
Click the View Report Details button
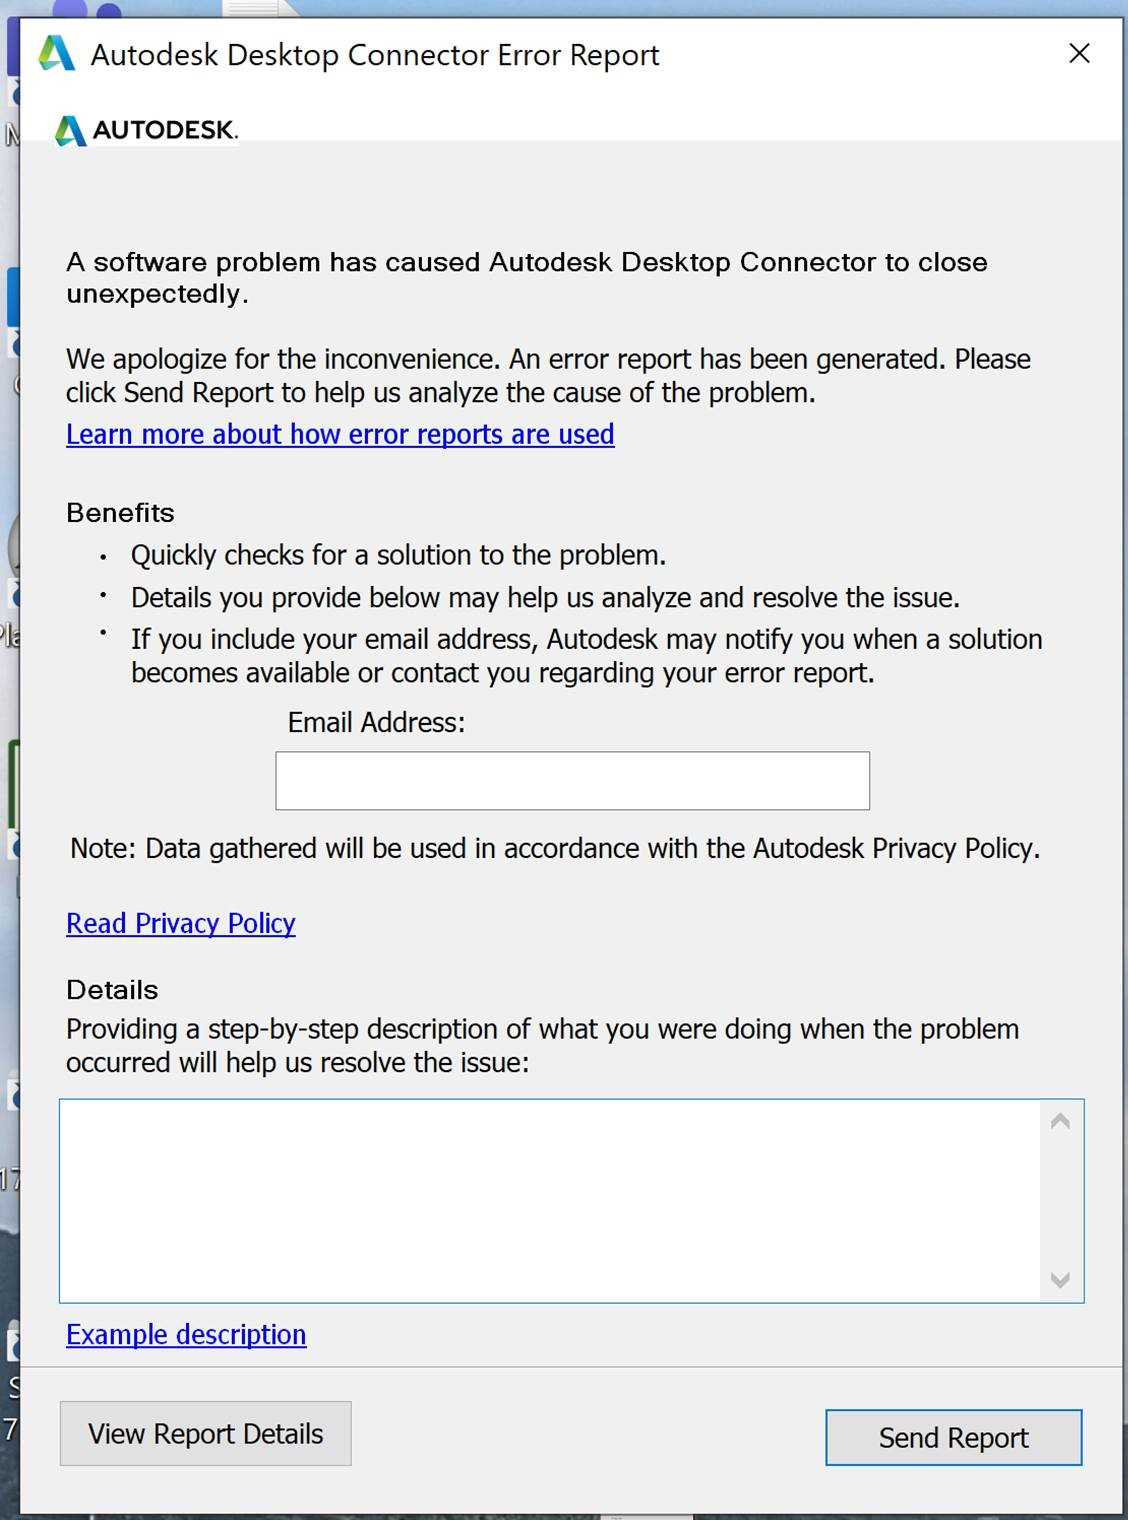point(206,1434)
